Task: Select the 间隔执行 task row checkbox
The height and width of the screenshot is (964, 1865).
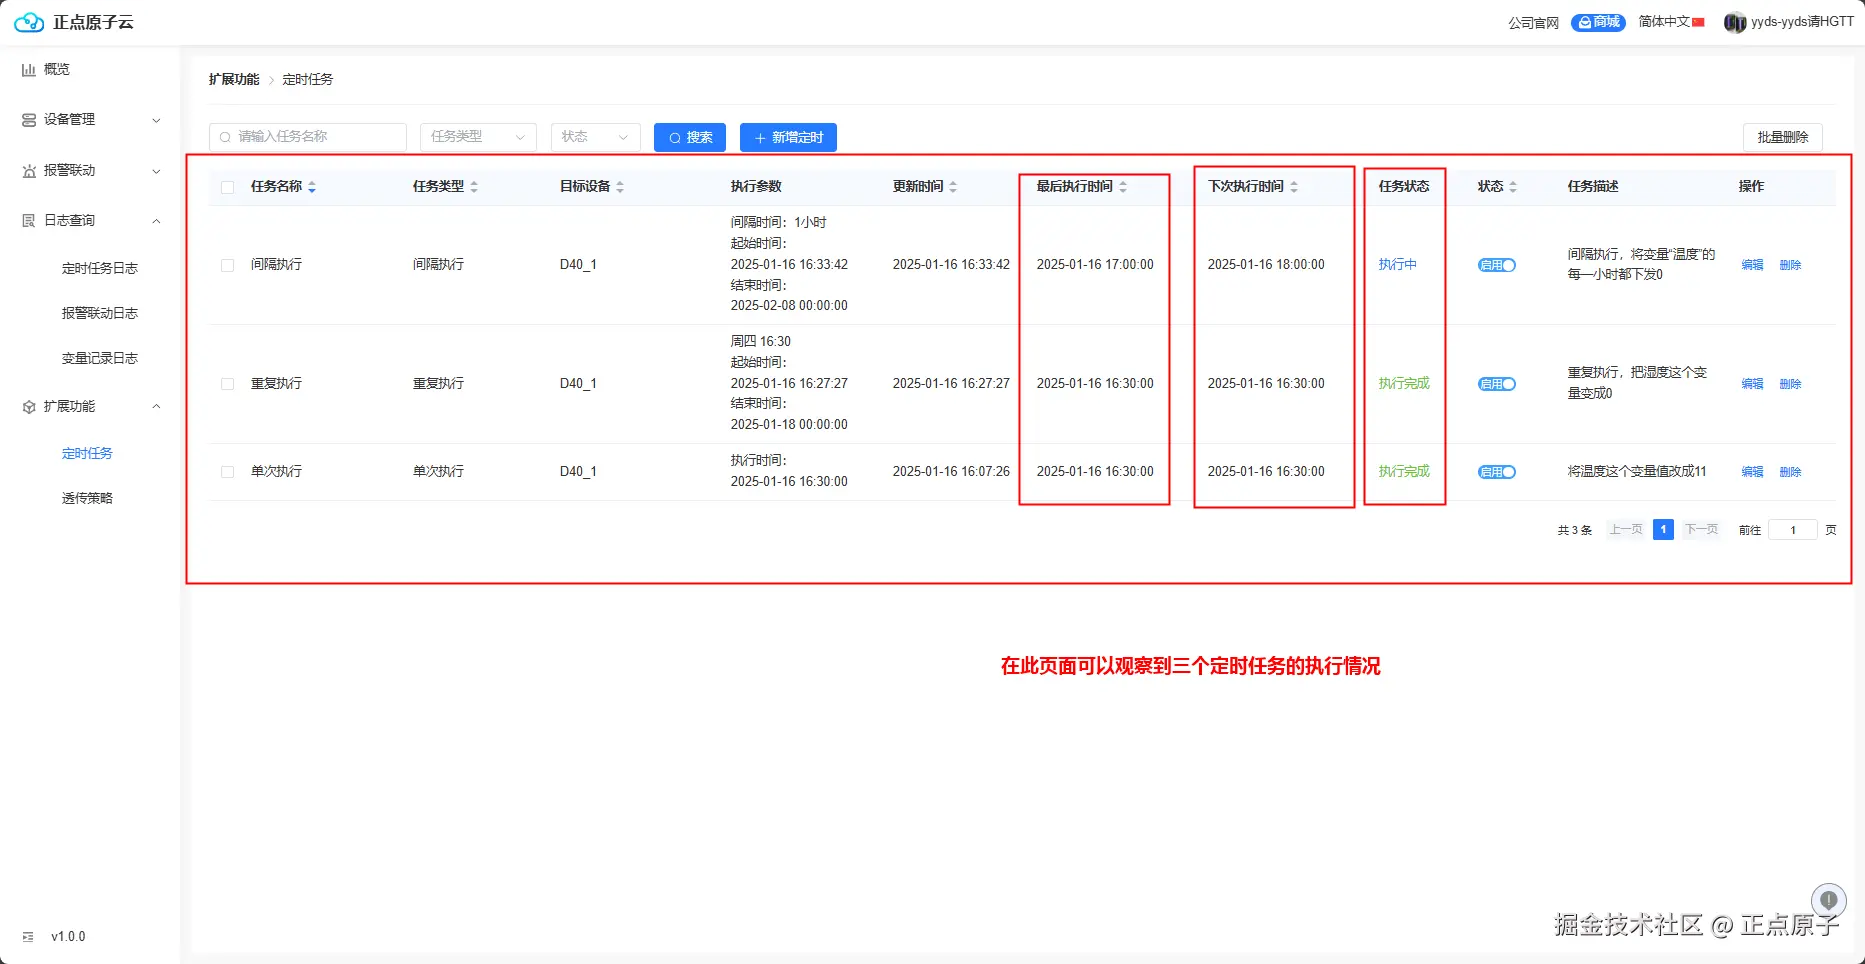Action: [x=228, y=265]
